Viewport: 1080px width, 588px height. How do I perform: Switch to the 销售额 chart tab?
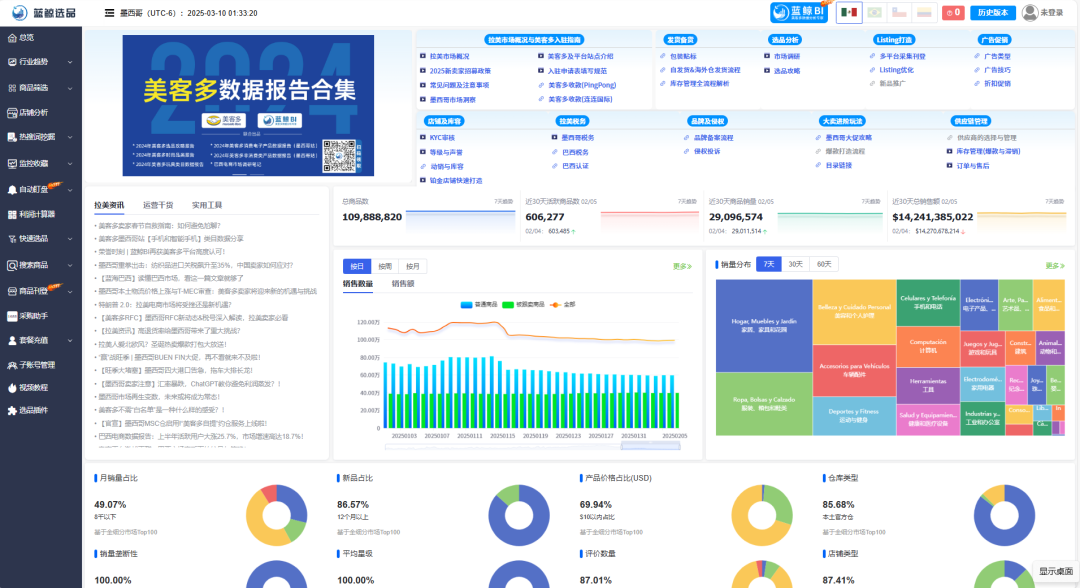pos(403,284)
